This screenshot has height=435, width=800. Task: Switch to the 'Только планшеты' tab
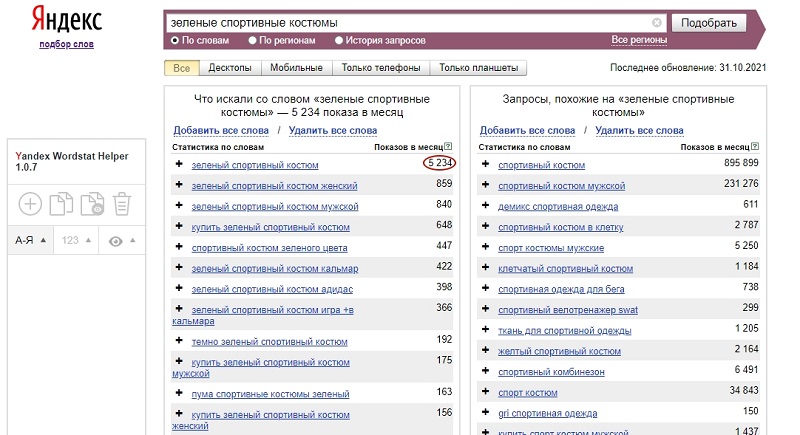479,68
